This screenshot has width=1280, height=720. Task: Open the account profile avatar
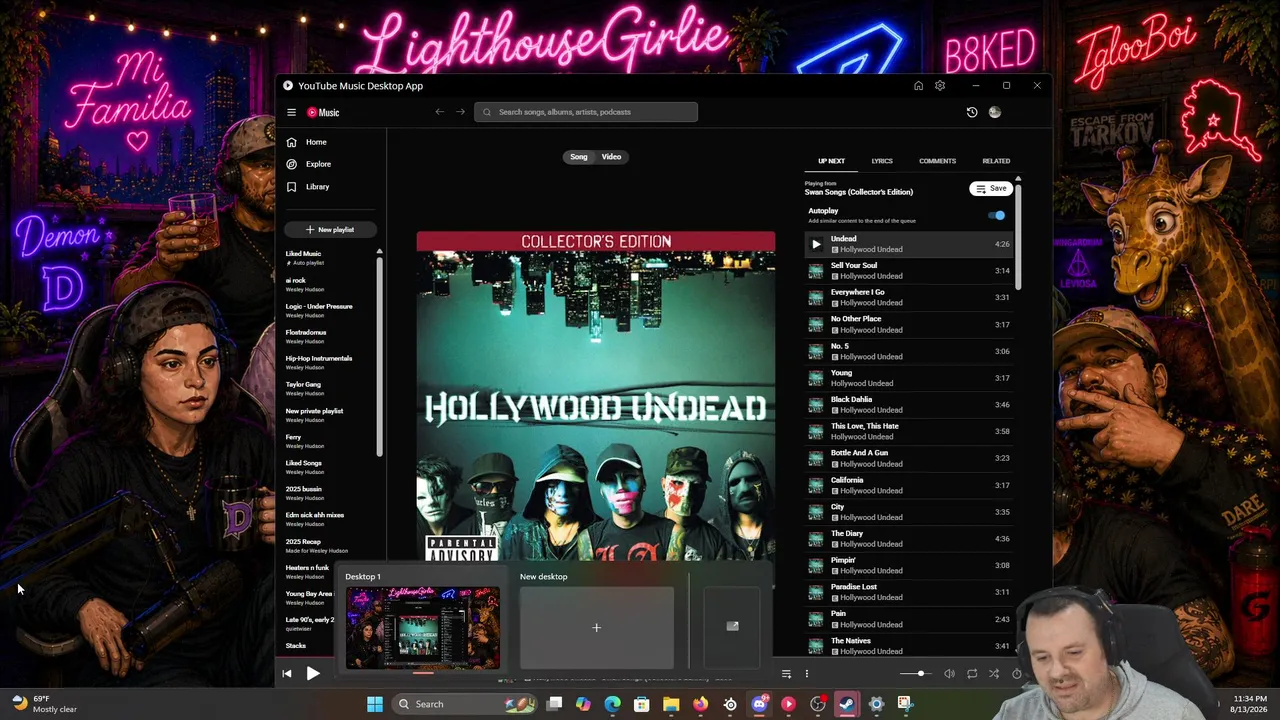pyautogui.click(x=994, y=112)
